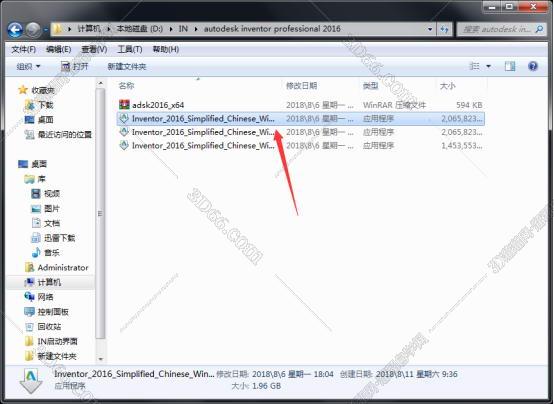Image resolution: width=554 pixels, height=404 pixels.
Task: Open the 查看(V) menu
Action: coord(94,49)
